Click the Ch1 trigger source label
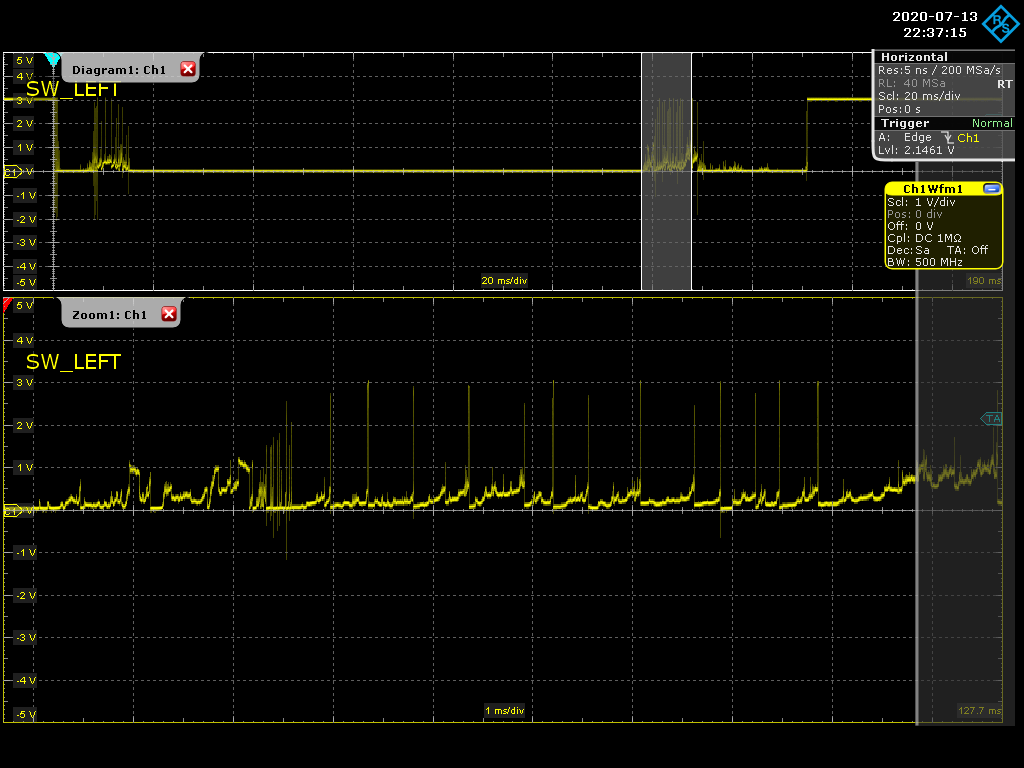Viewport: 1024px width, 768px height. (968, 138)
